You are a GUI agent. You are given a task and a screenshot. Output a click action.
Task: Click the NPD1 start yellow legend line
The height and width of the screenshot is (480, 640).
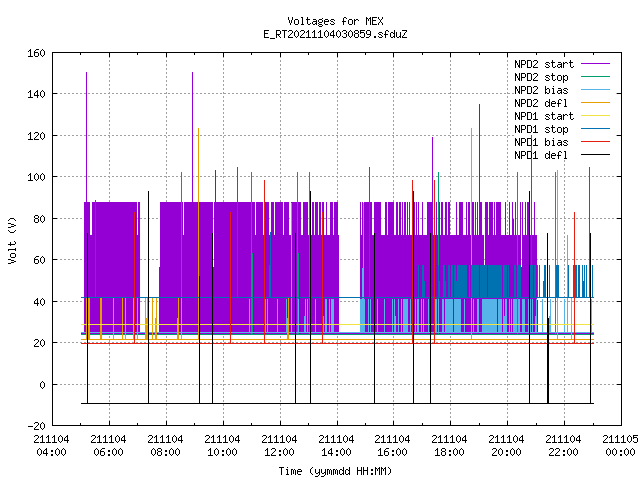[595, 116]
